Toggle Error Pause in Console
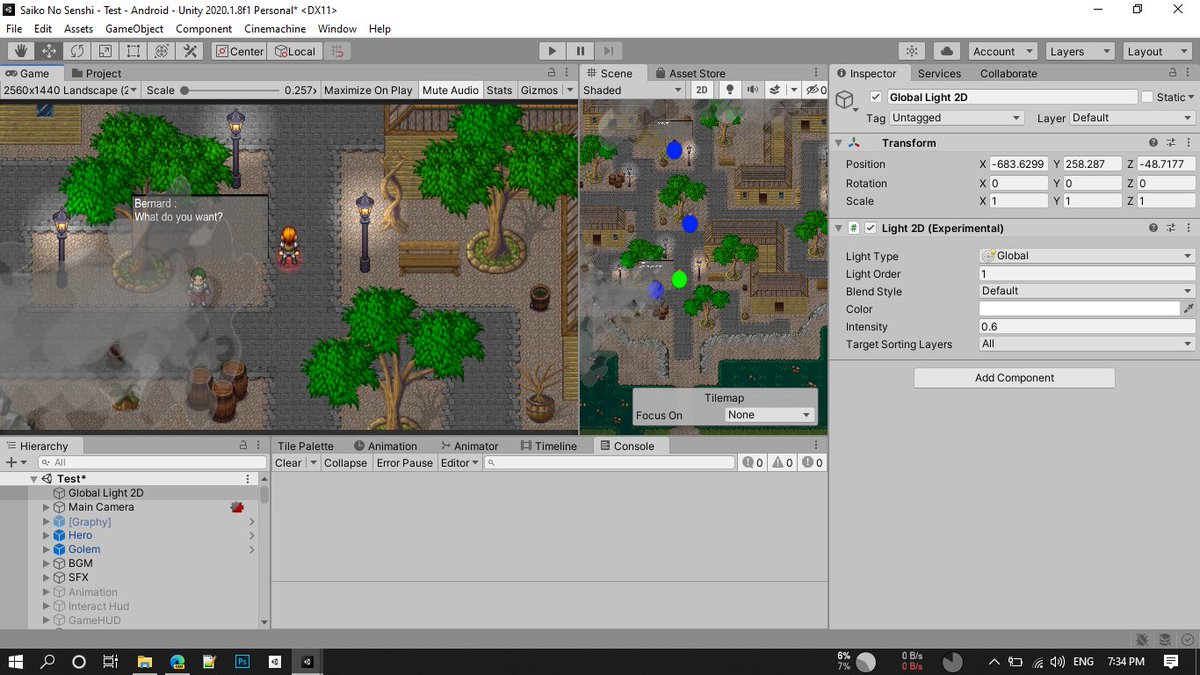 (404, 463)
